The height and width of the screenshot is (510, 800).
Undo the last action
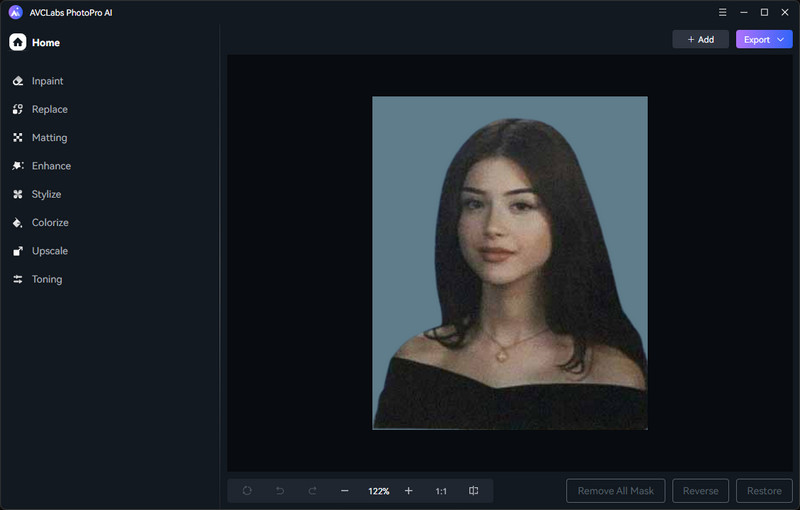tap(280, 491)
